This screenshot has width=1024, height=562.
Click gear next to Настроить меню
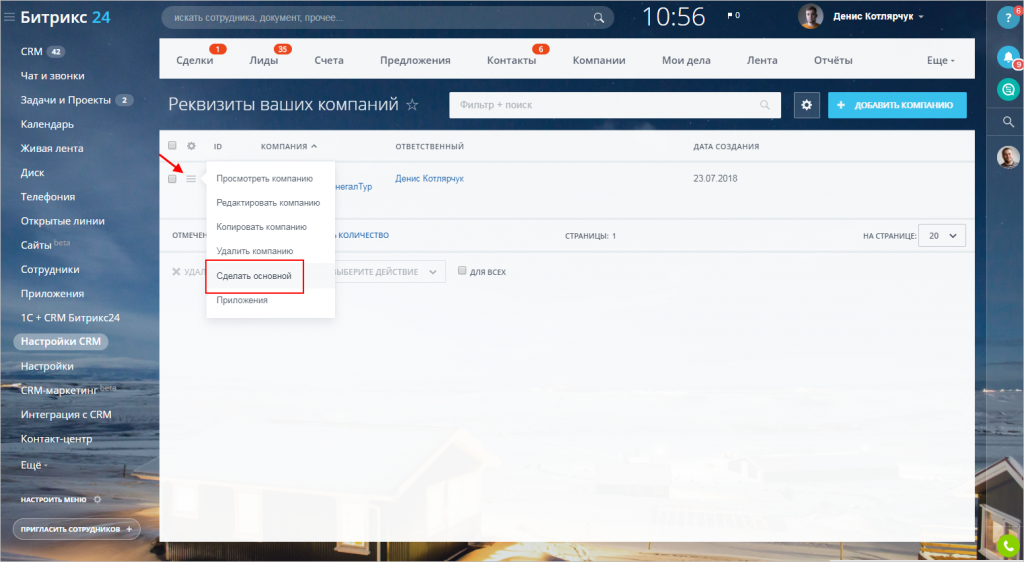97,499
